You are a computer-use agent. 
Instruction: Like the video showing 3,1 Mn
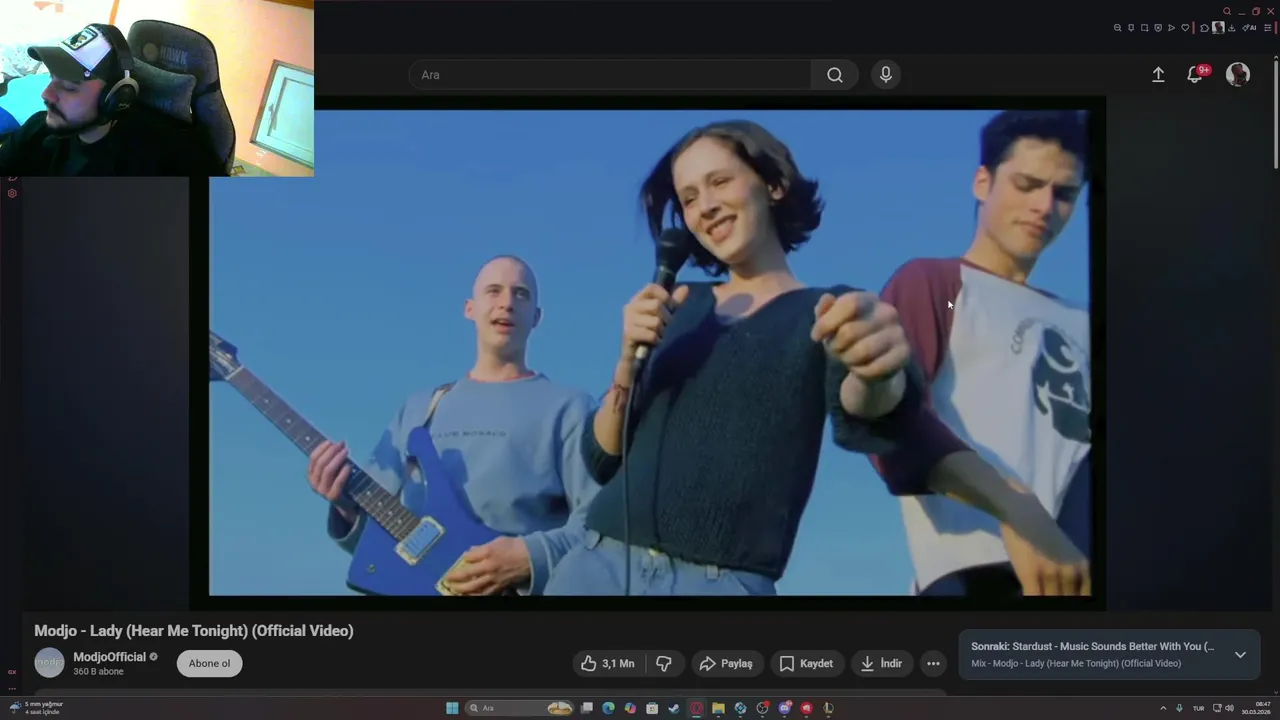coord(607,663)
